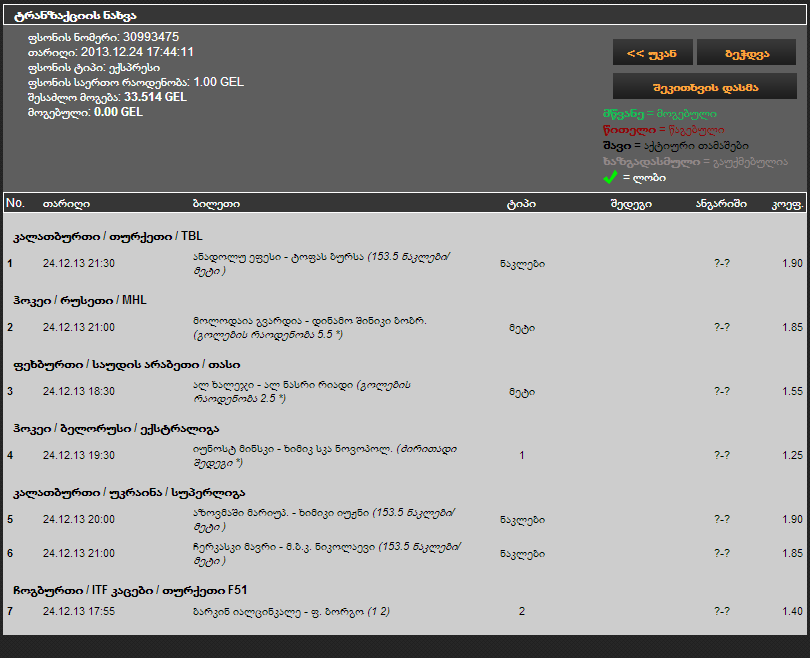Click row 7 date 24.12.13 17:55
This screenshot has height=658, width=810.
(79, 612)
